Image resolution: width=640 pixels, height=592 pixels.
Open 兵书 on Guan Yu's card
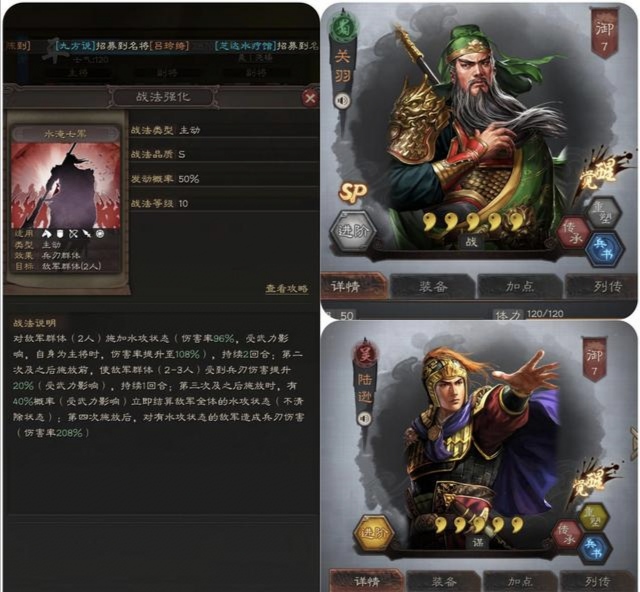pos(604,248)
